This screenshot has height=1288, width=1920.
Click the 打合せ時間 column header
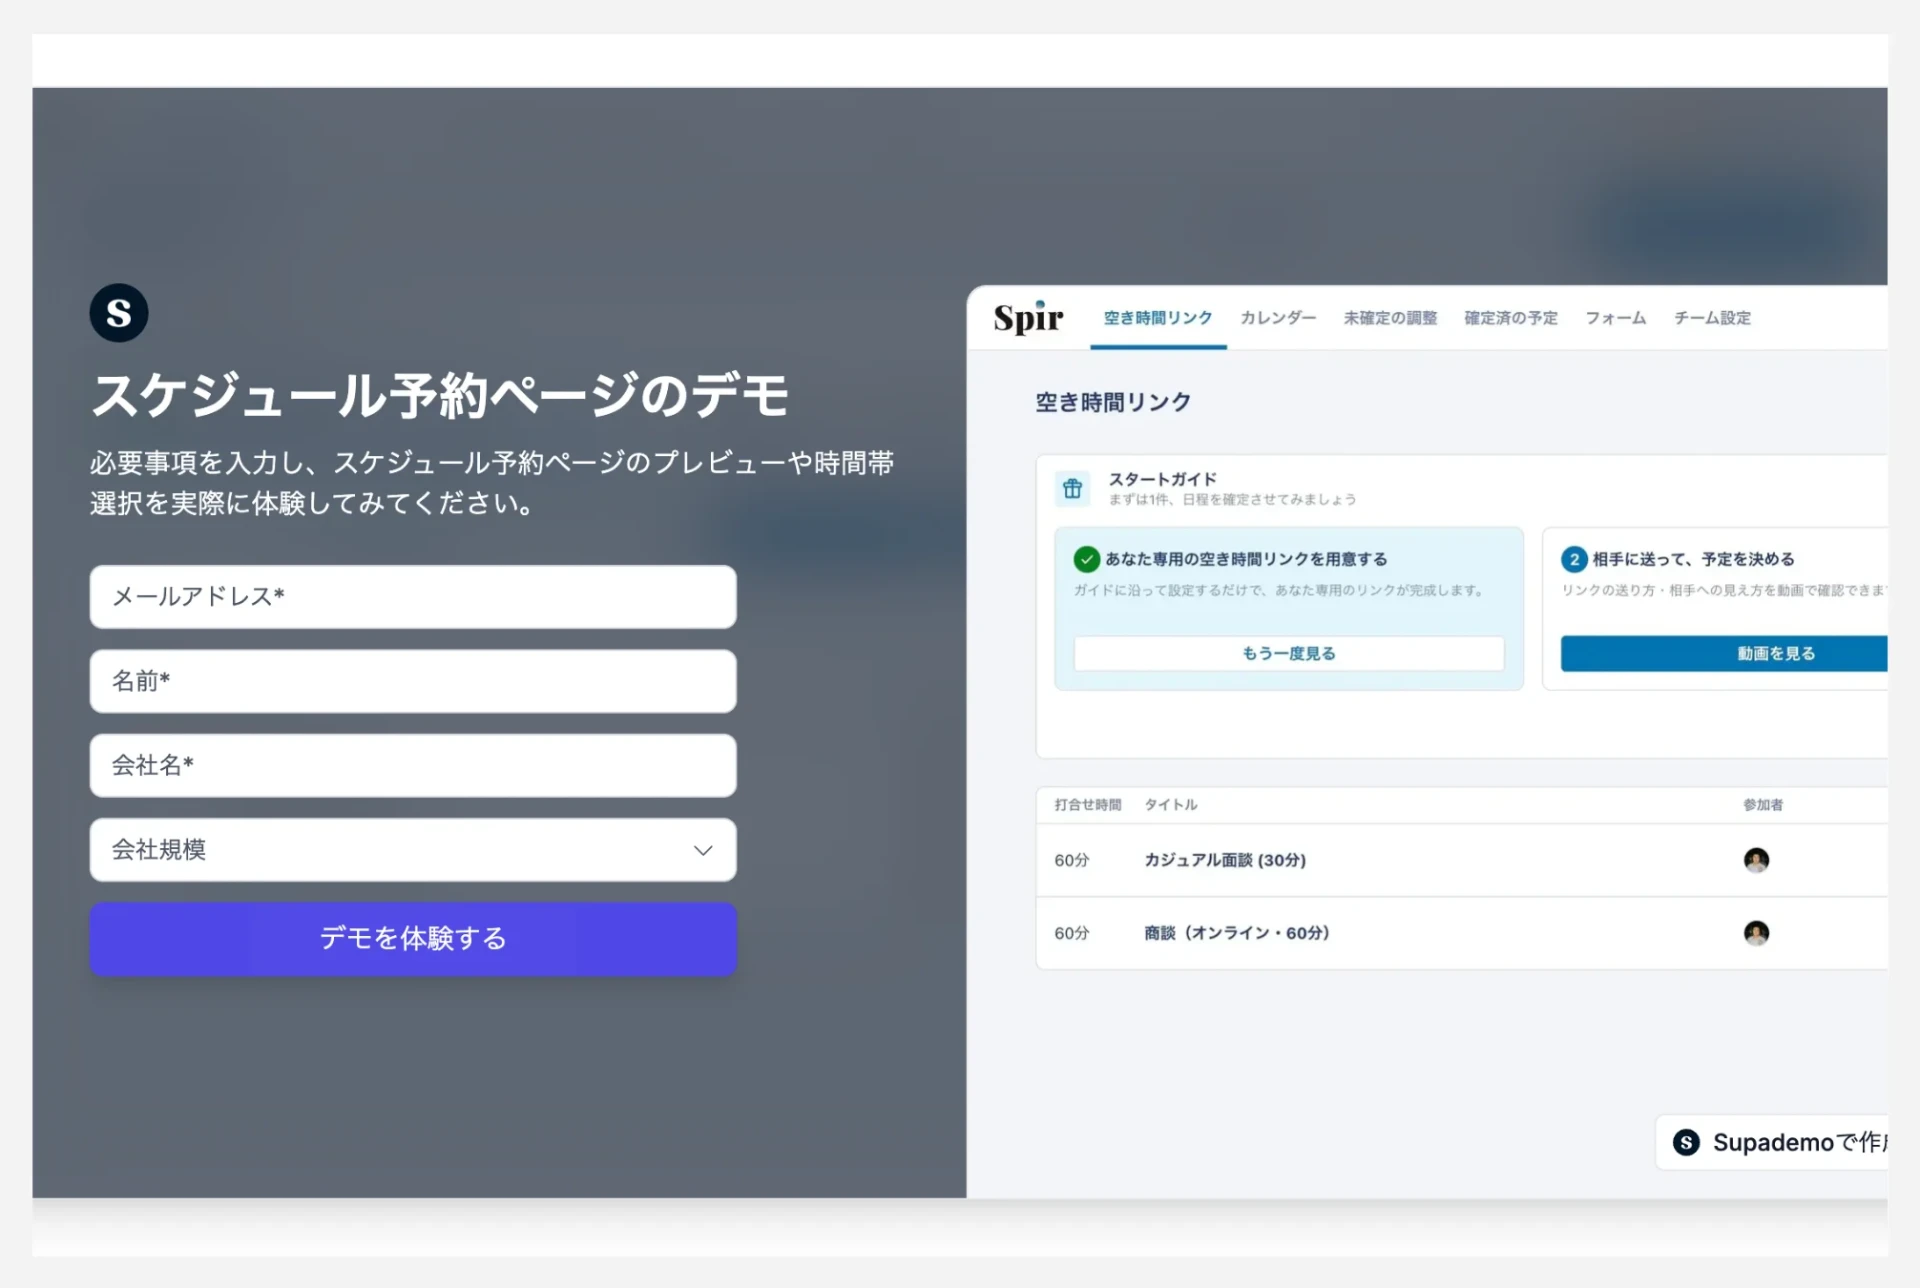(1087, 805)
